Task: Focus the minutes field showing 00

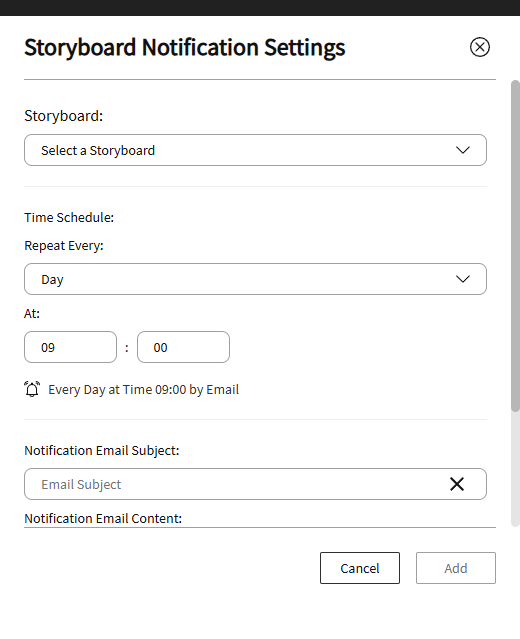Action: click(x=183, y=347)
